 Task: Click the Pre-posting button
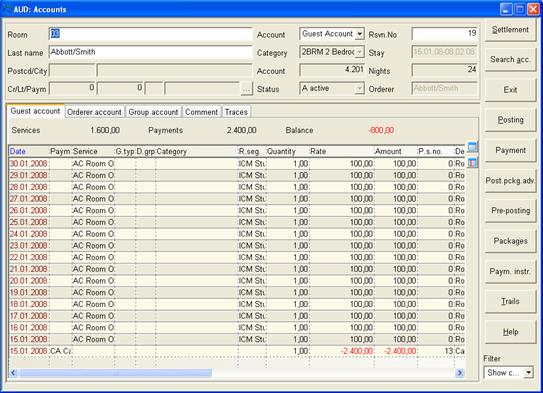[510, 211]
